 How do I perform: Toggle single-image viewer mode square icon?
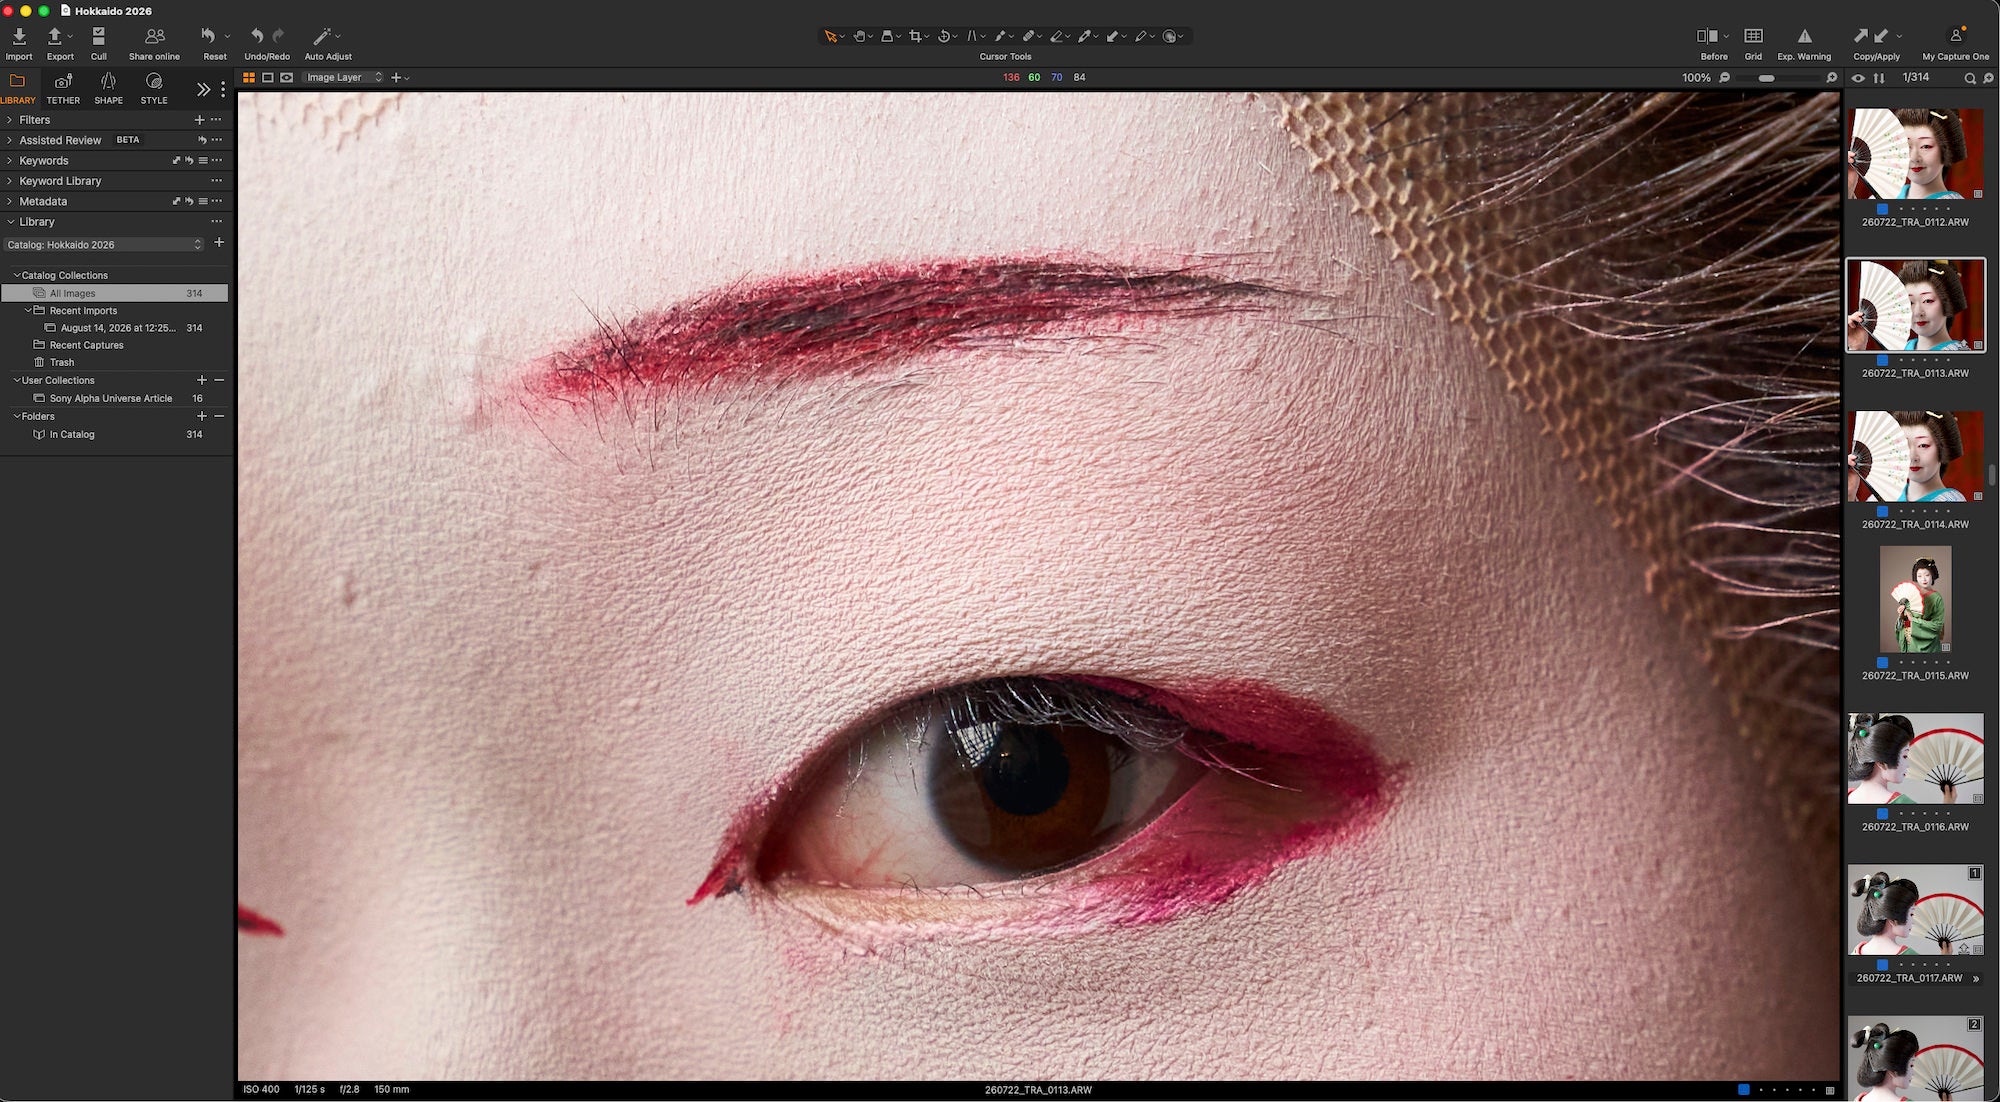tap(268, 77)
